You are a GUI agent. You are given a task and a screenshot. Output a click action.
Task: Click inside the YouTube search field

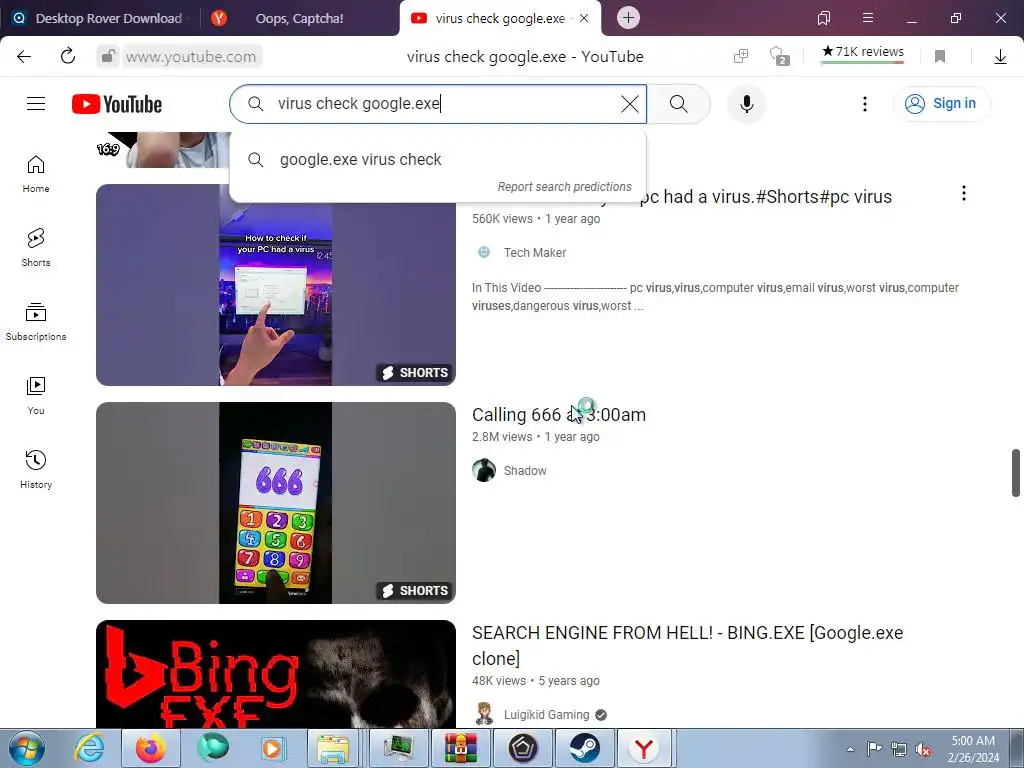[x=438, y=104]
